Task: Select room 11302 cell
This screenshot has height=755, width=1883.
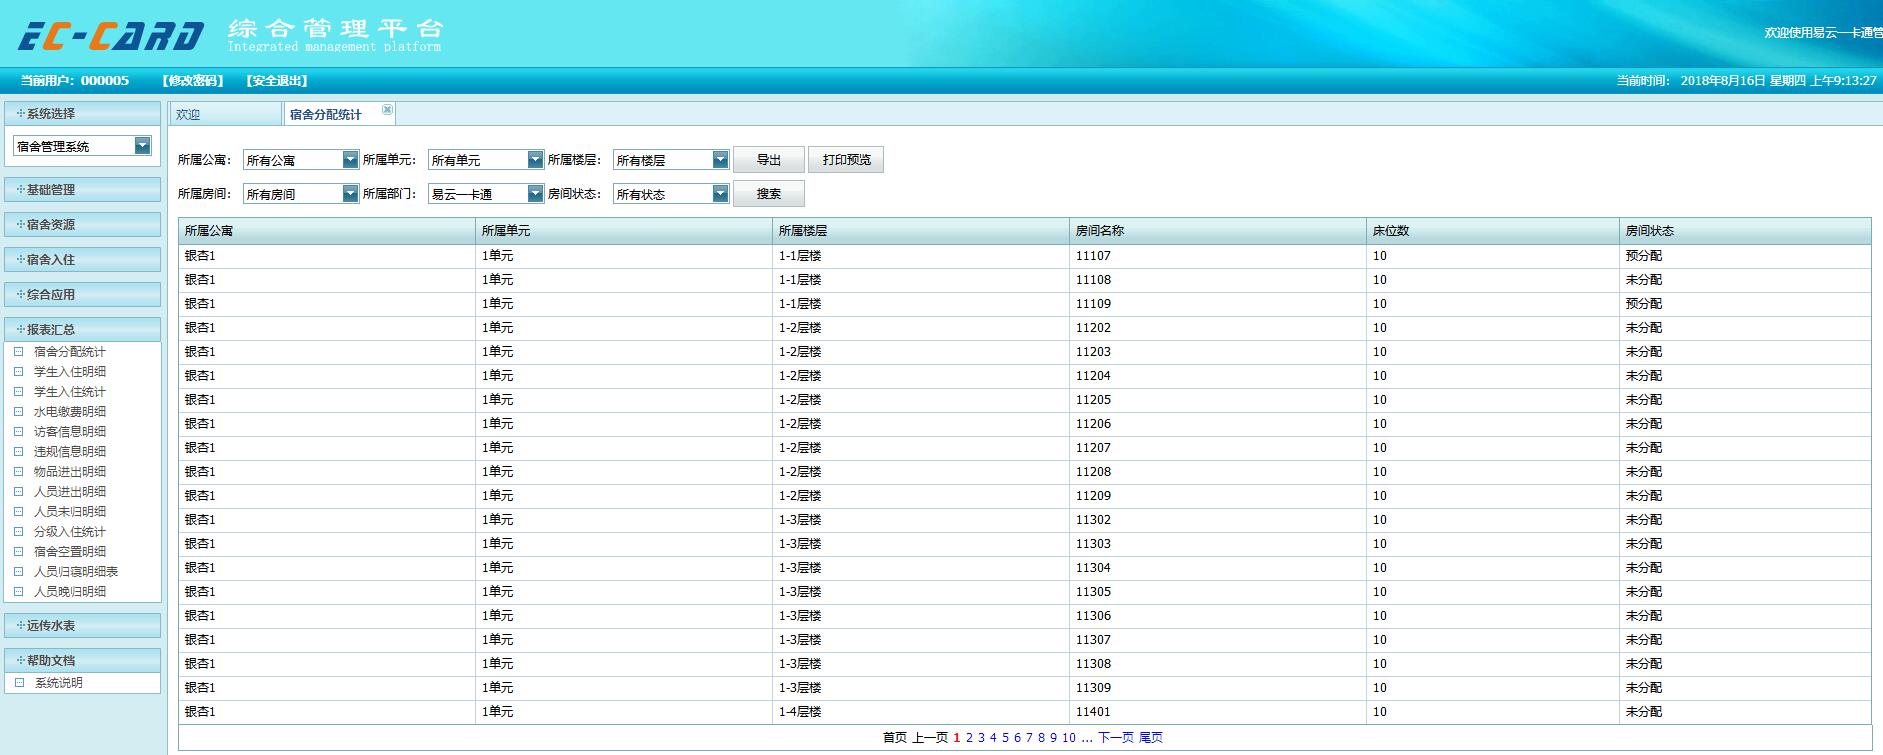Action: [1218, 520]
